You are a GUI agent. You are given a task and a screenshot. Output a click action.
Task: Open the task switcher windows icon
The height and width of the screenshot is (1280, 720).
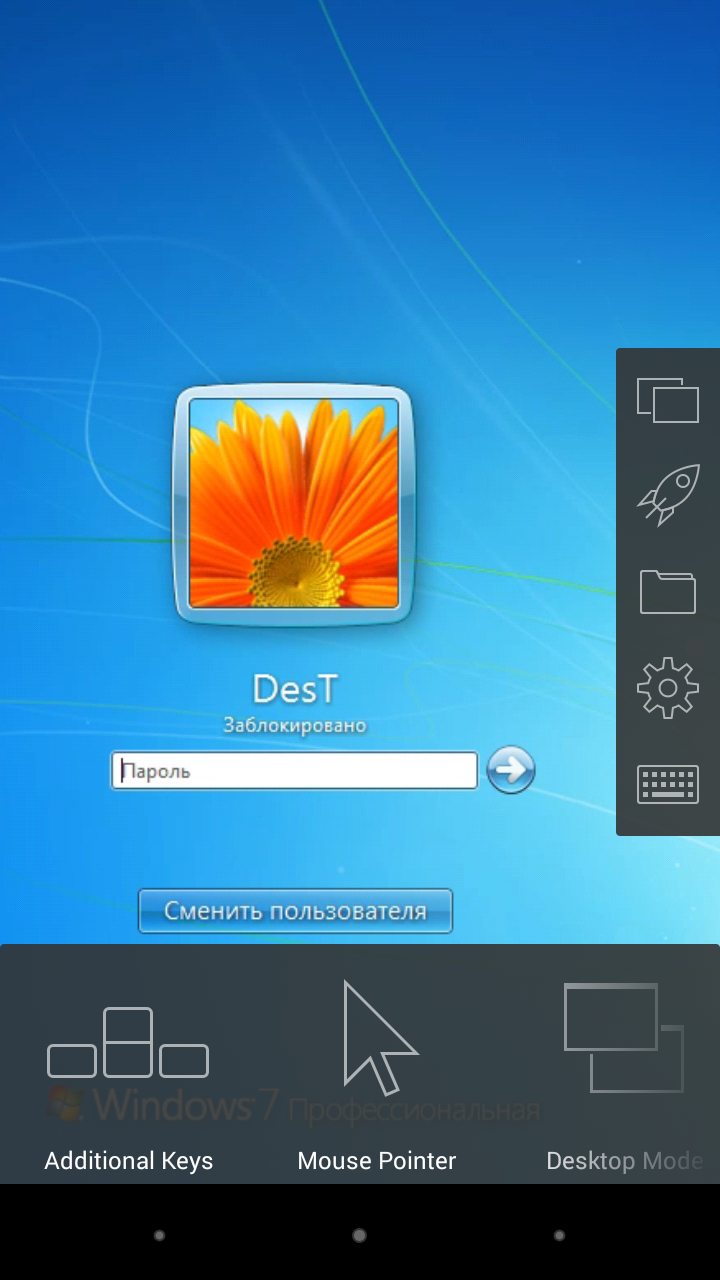click(668, 400)
